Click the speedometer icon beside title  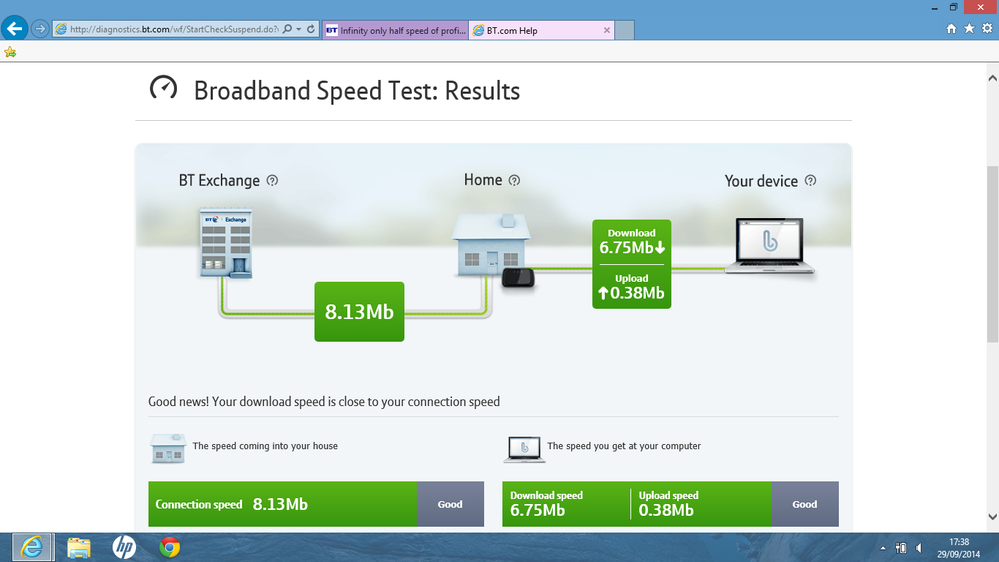[x=163, y=89]
